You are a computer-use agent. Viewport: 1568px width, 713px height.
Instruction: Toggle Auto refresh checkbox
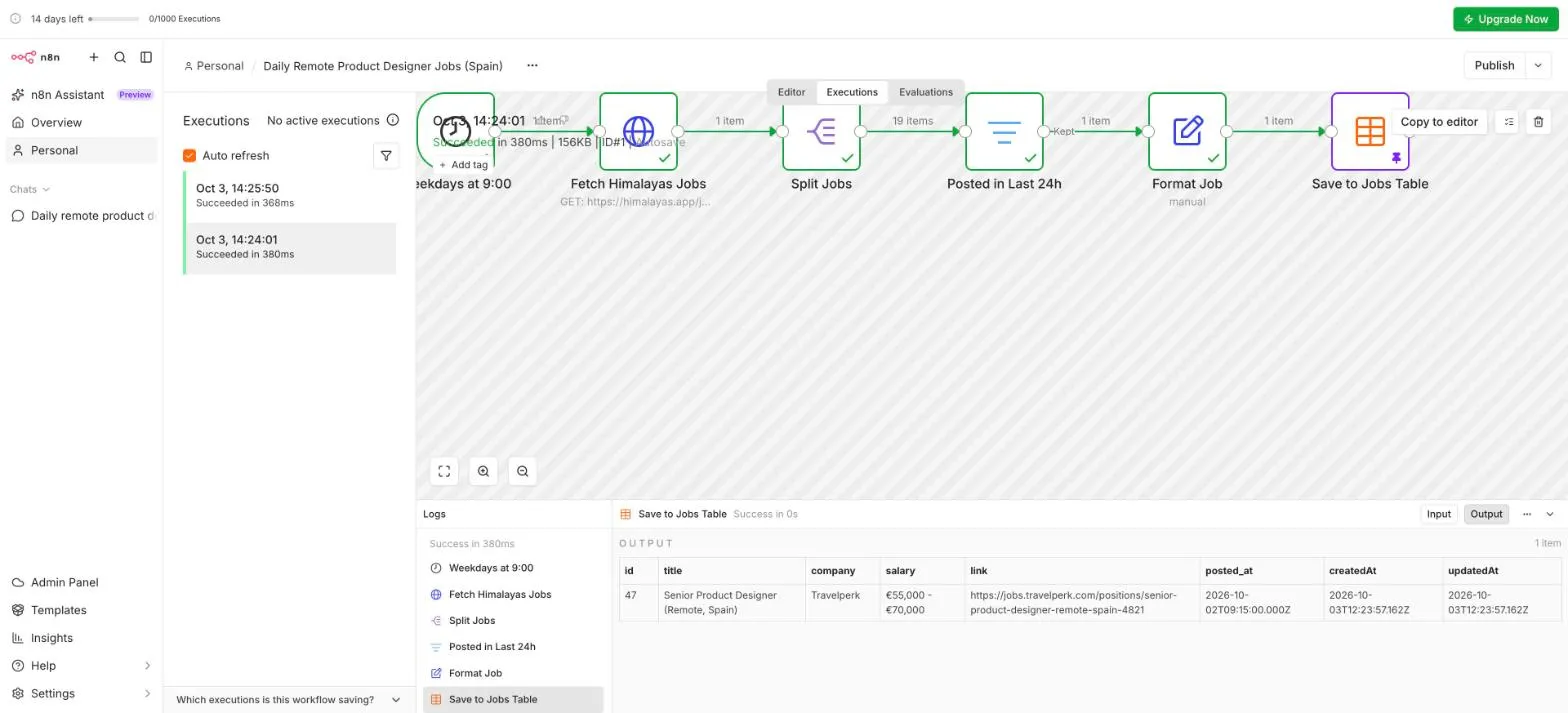click(x=189, y=156)
